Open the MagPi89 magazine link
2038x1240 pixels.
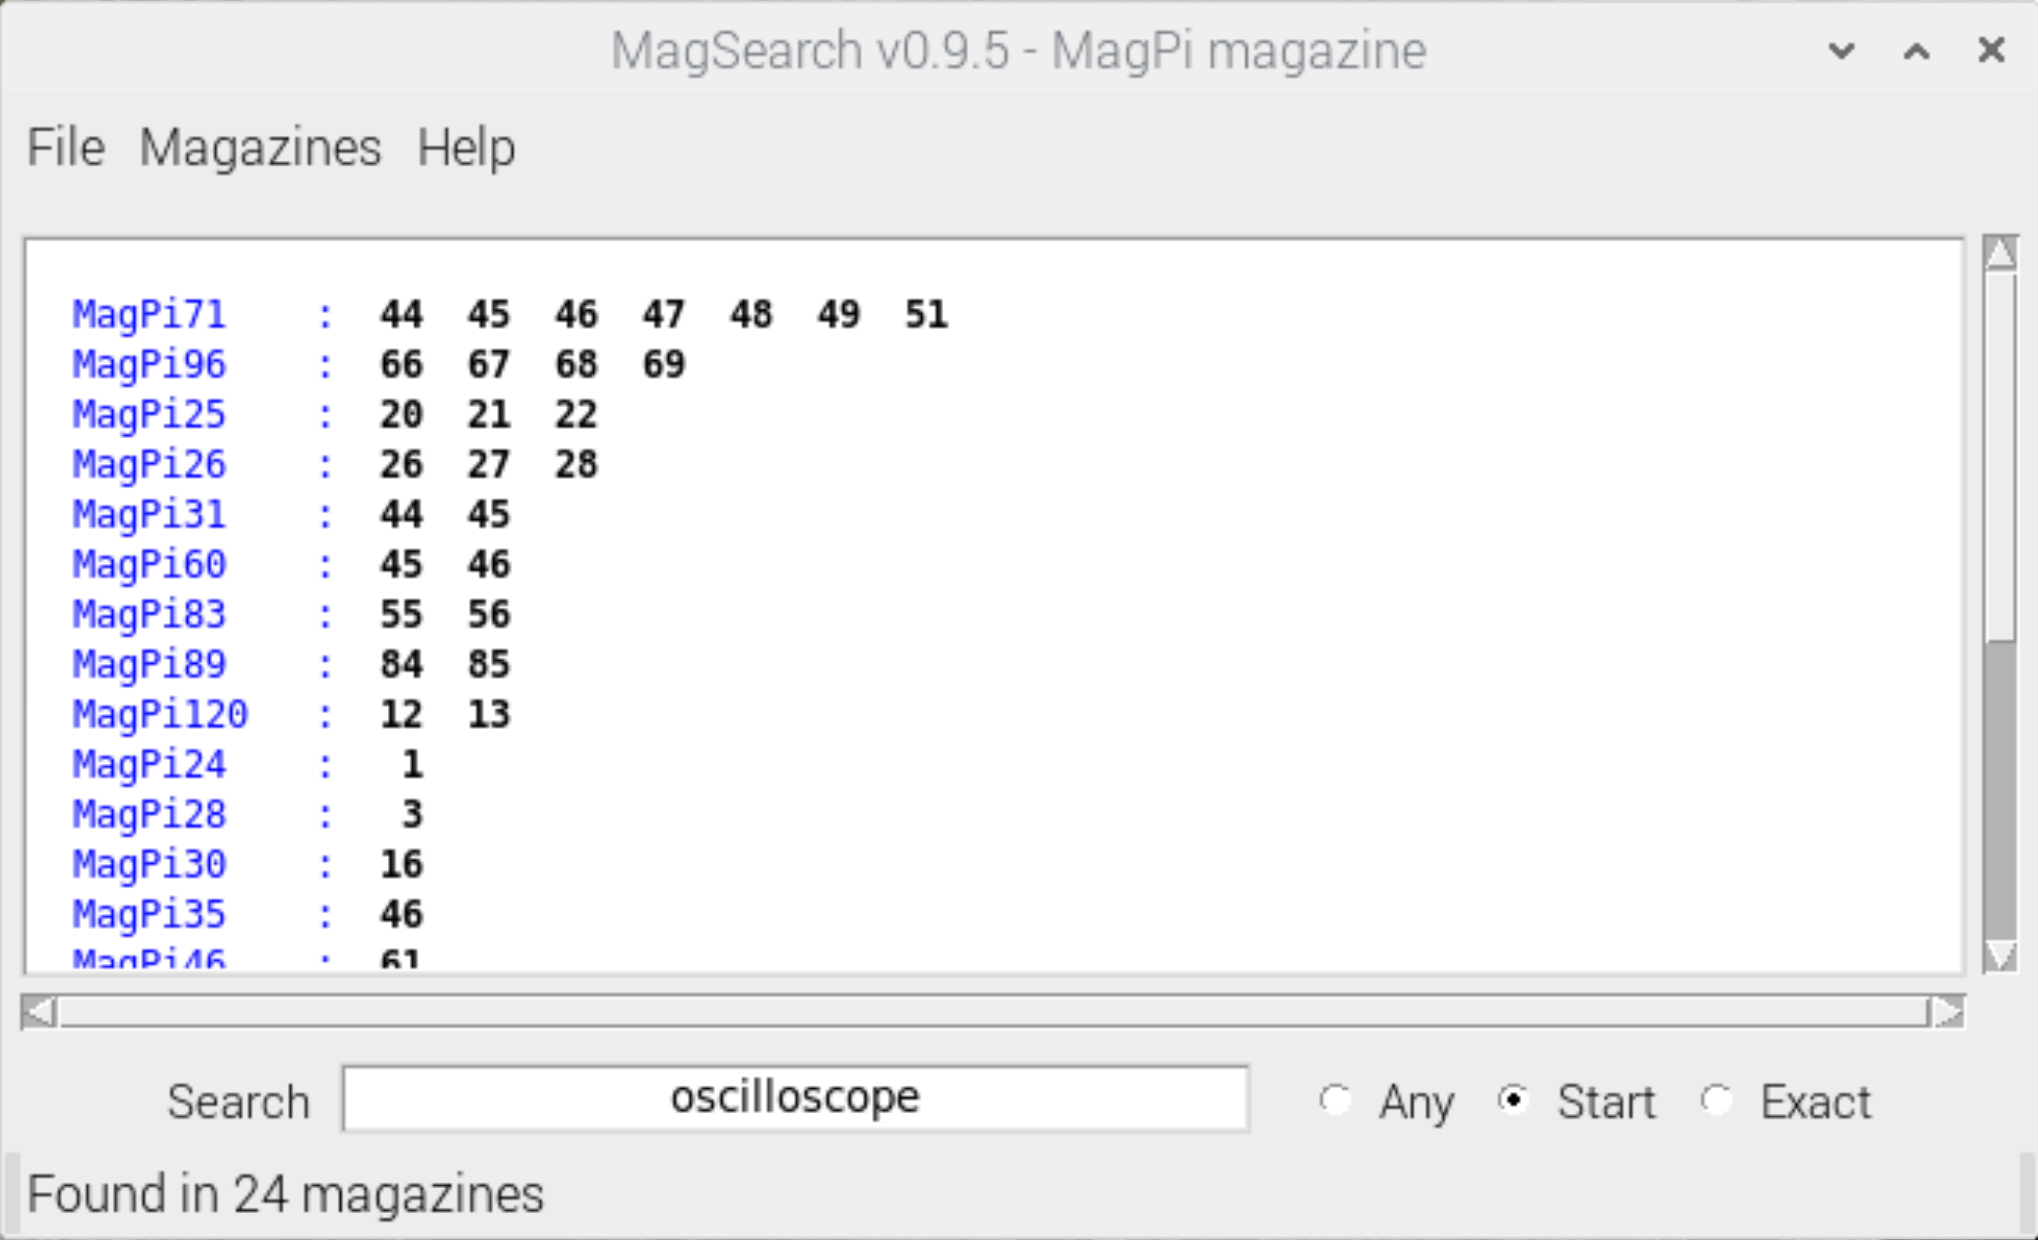[149, 664]
